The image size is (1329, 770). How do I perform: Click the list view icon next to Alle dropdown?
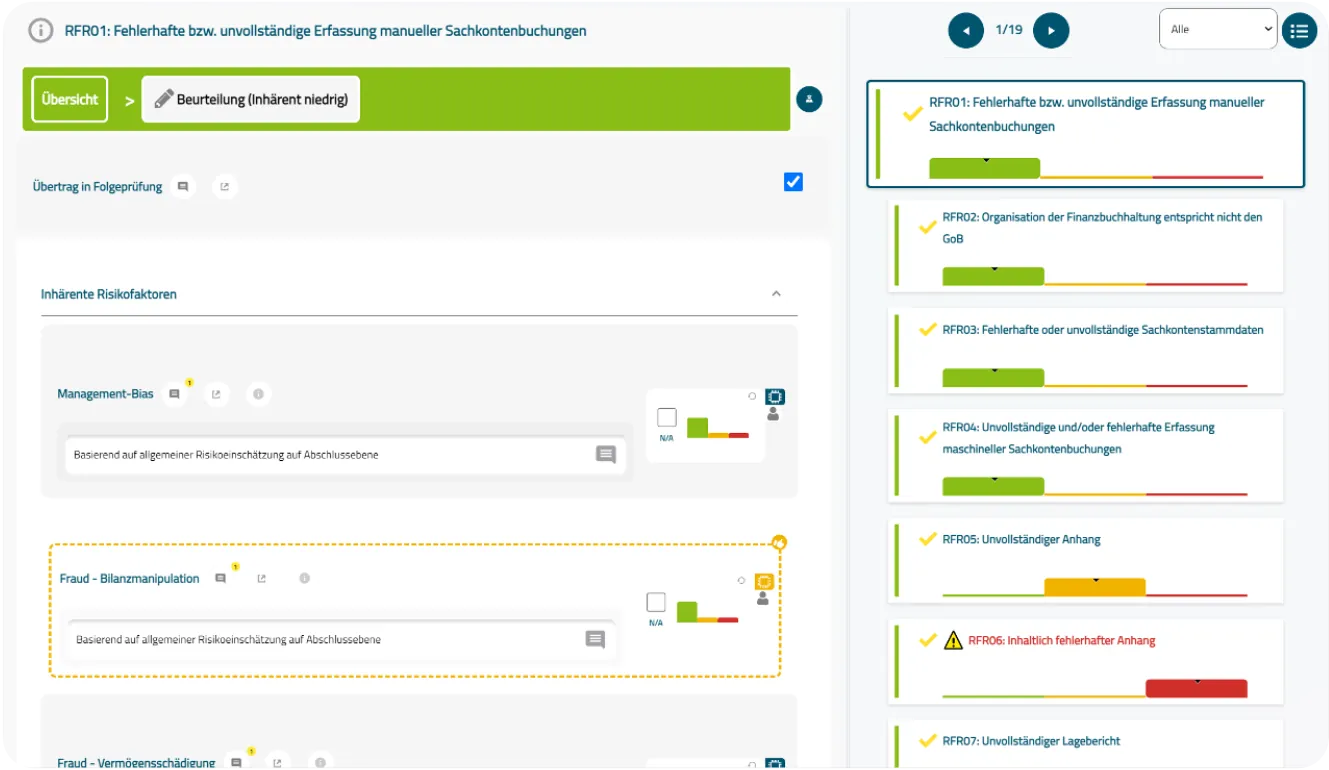tap(1299, 31)
